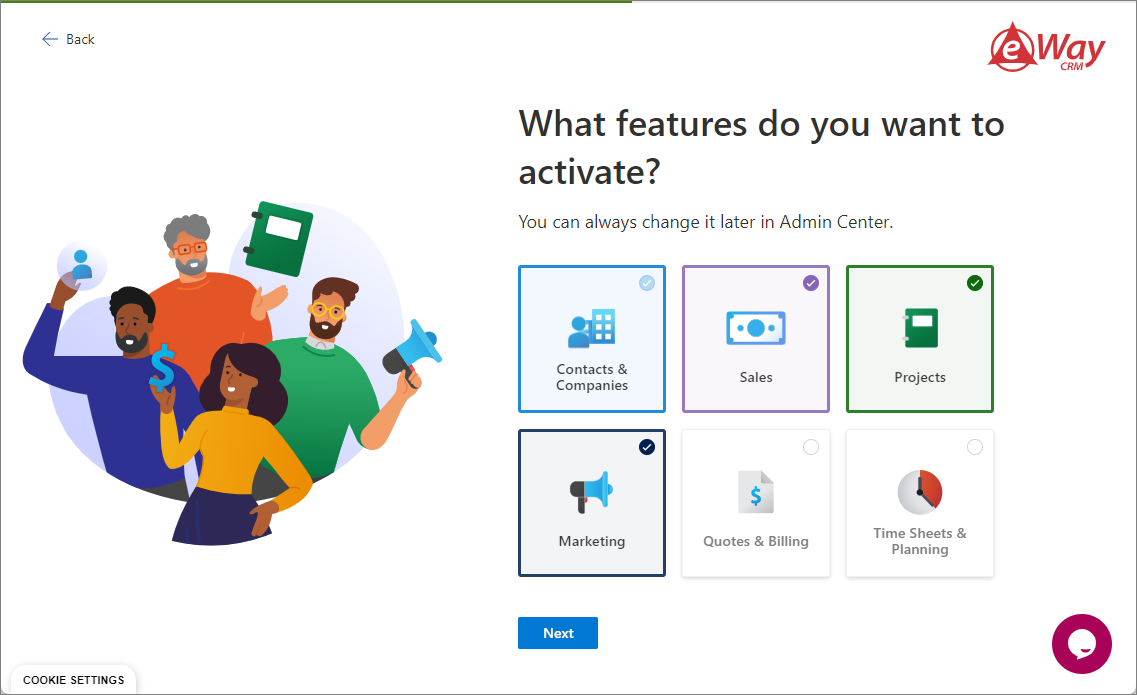Click the Quotes & Billing dollar document icon
This screenshot has width=1137, height=695.
pyautogui.click(x=756, y=492)
